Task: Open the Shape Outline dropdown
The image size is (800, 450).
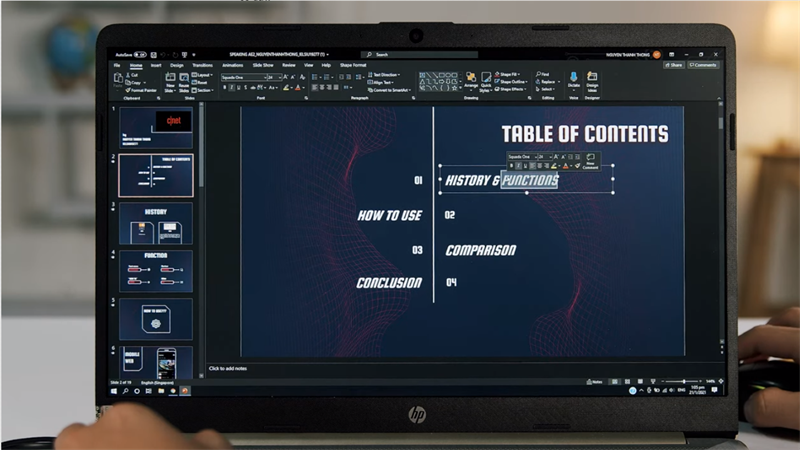Action: click(x=511, y=82)
